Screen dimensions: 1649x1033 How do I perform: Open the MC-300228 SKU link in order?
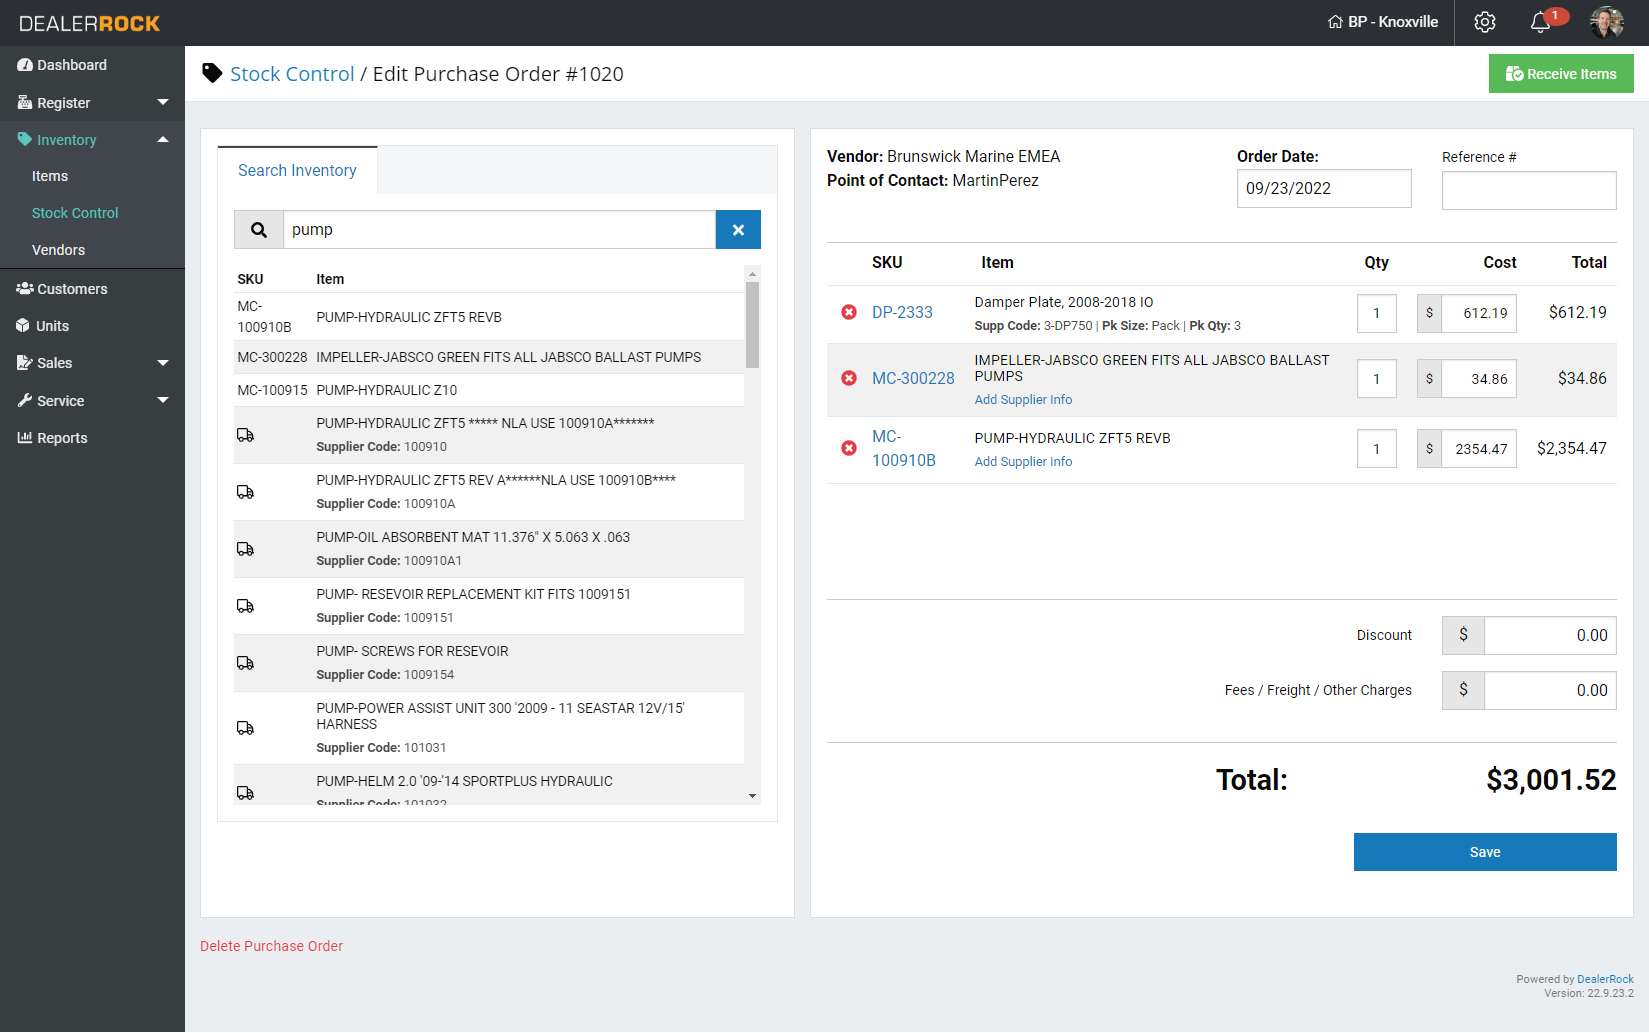tap(913, 378)
